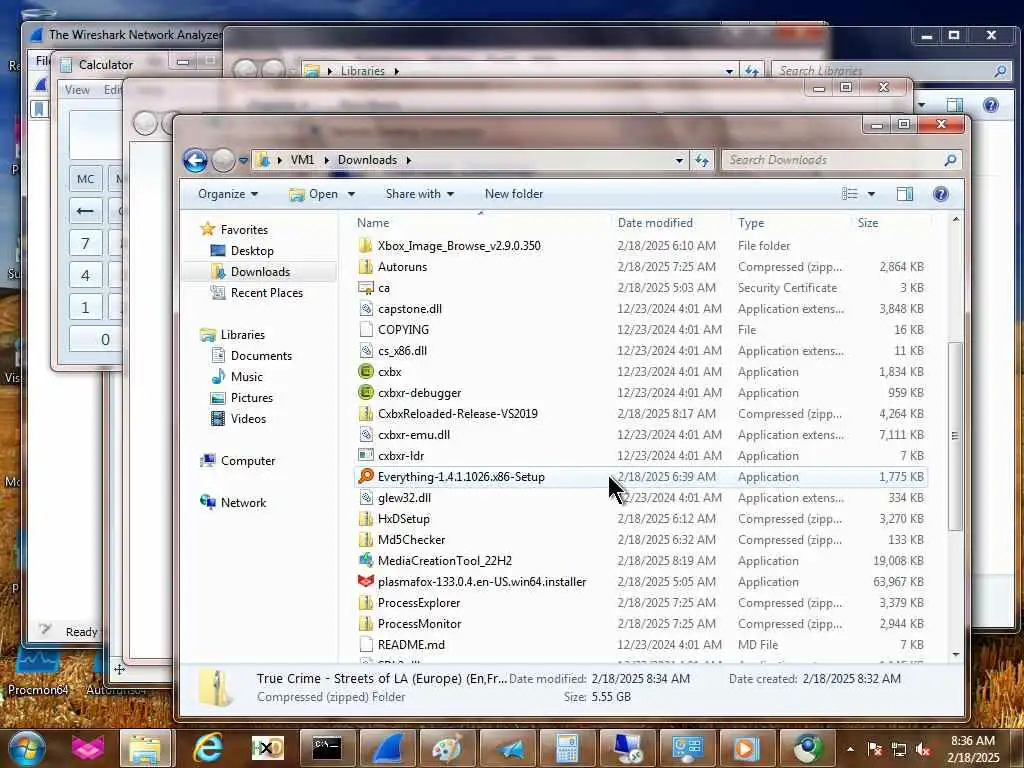This screenshot has height=768, width=1024.
Task: Click New folder in the toolbar
Action: [514, 194]
